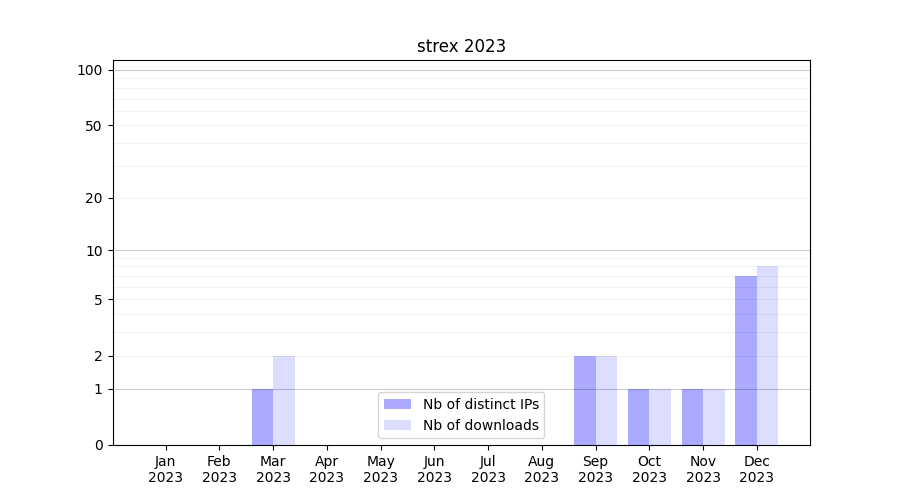Click the March downloads bar

click(284, 400)
